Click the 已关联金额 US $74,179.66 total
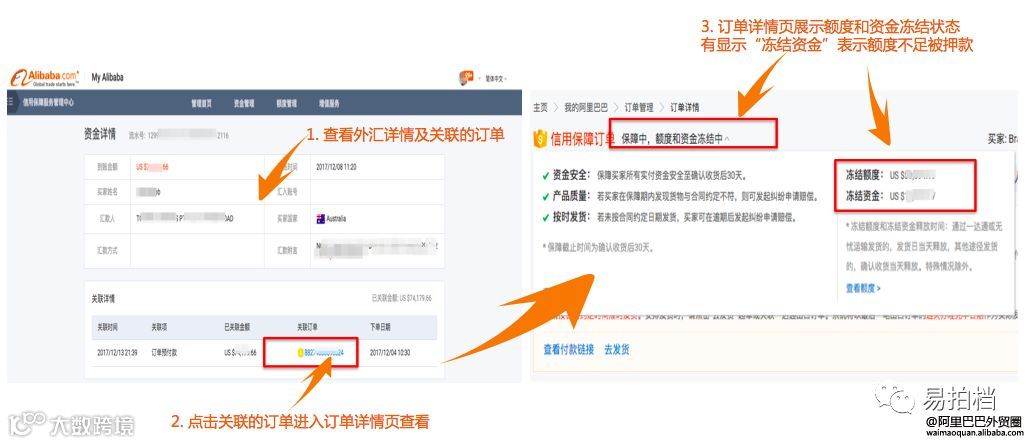Screen dimensions: 1030x444 401,298
